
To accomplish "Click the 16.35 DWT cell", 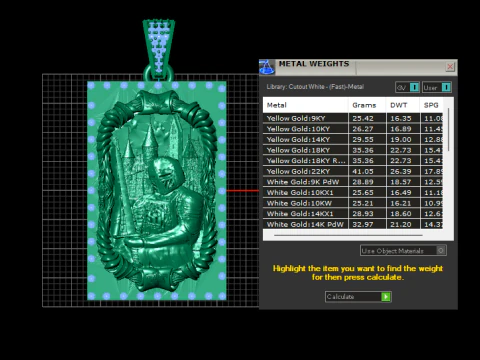I will coord(403,118).
